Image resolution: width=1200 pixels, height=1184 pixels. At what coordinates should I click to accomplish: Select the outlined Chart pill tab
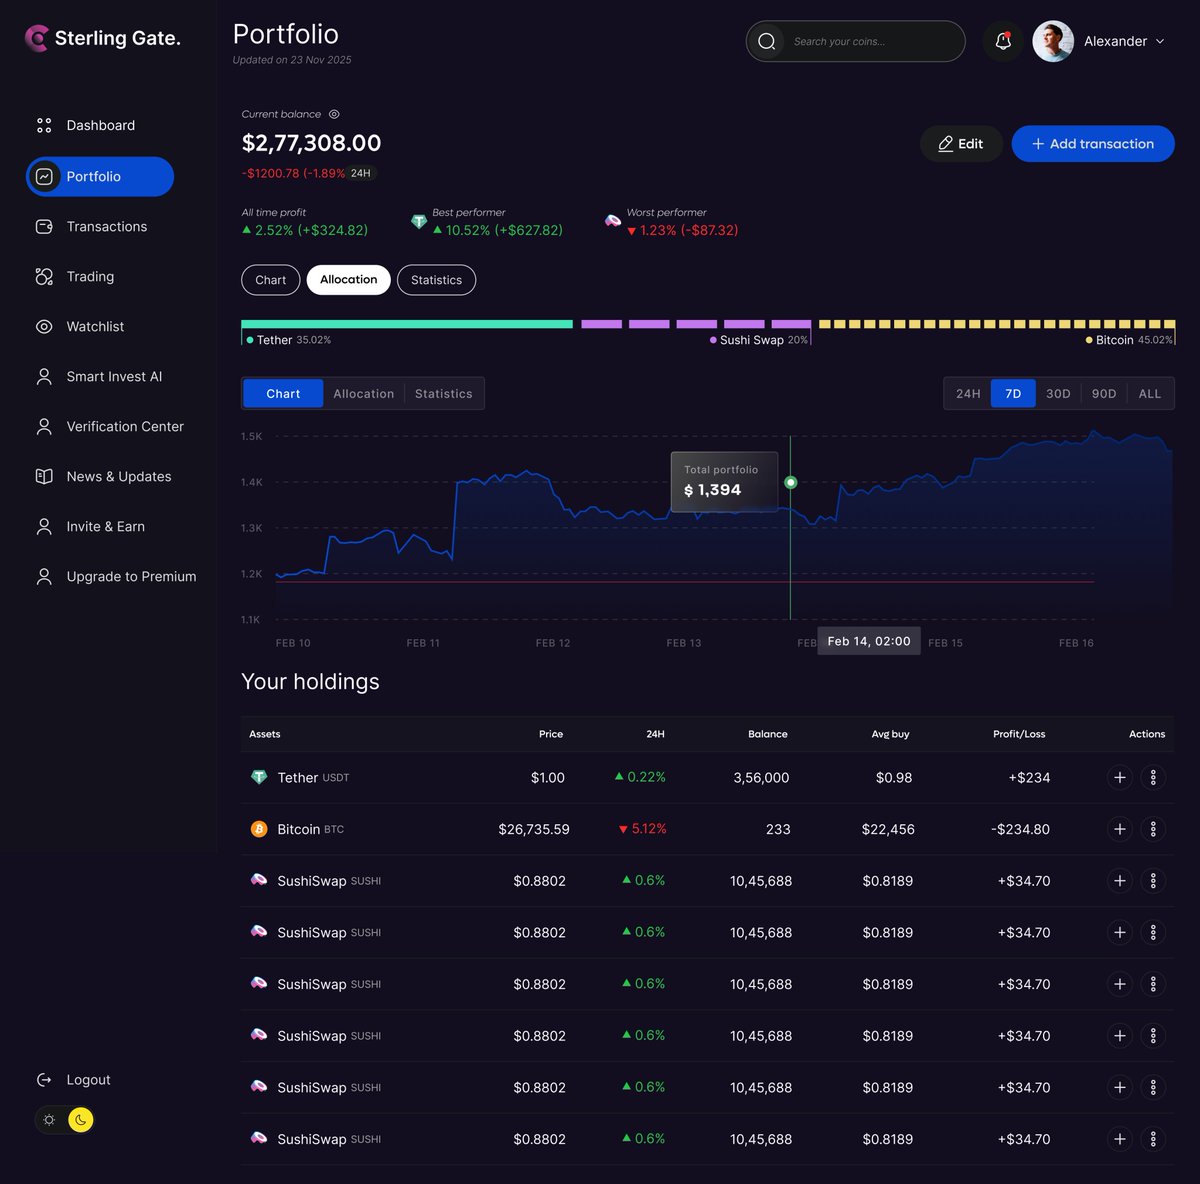point(271,280)
